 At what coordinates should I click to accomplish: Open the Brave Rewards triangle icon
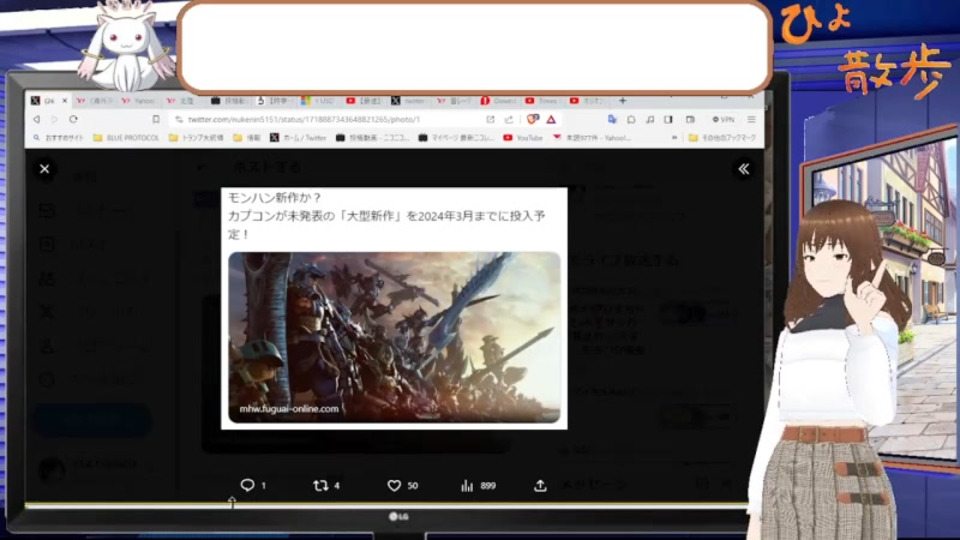click(551, 119)
